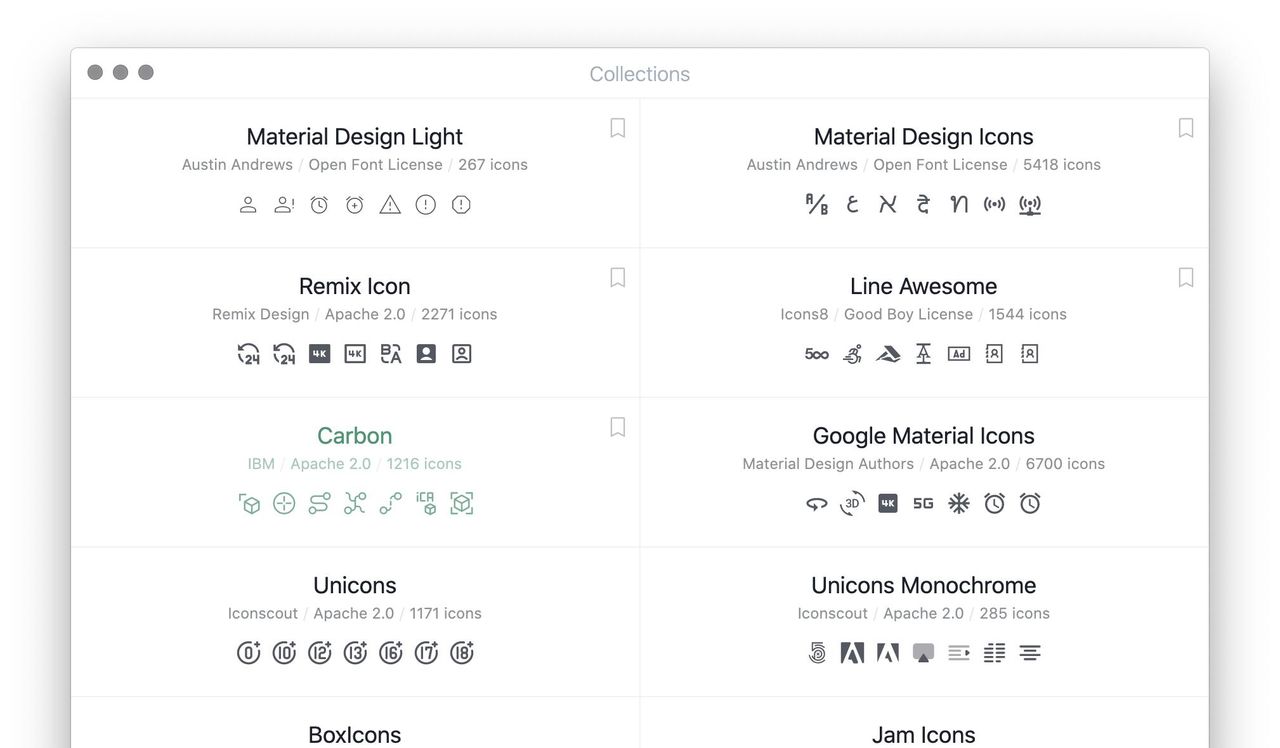Image resolution: width=1280 pixels, height=748 pixels.
Task: Toggle bookmark for Material Design Icons
Action: coord(1186,128)
